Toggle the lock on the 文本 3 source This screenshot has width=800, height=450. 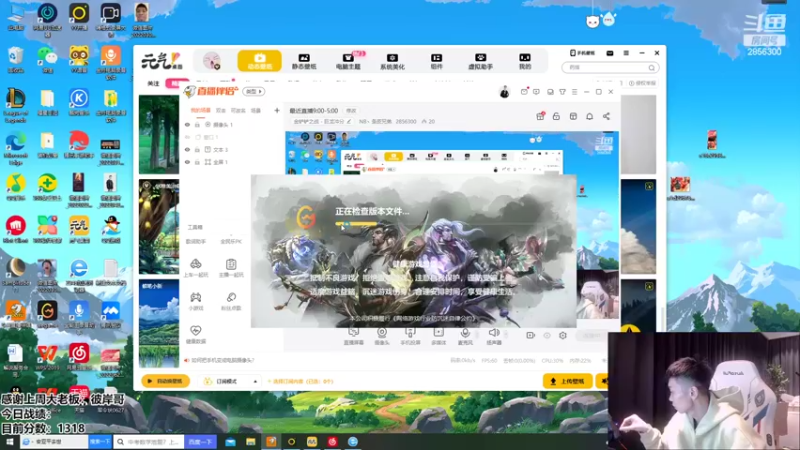coord(197,149)
